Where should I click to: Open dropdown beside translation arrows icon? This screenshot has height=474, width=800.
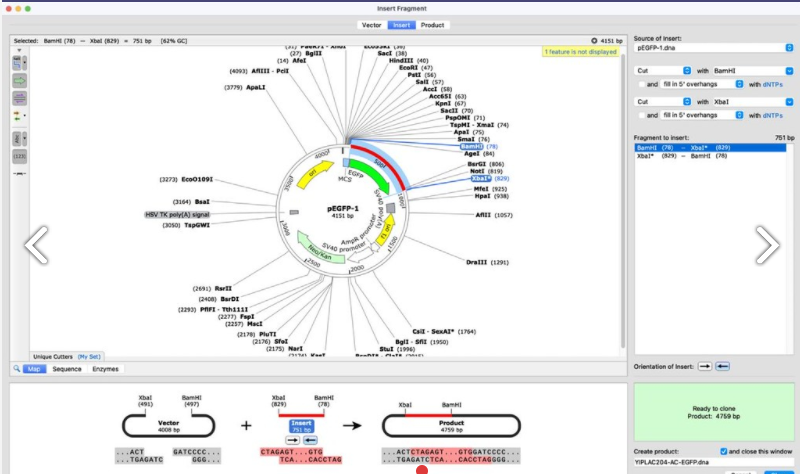(x=24, y=116)
